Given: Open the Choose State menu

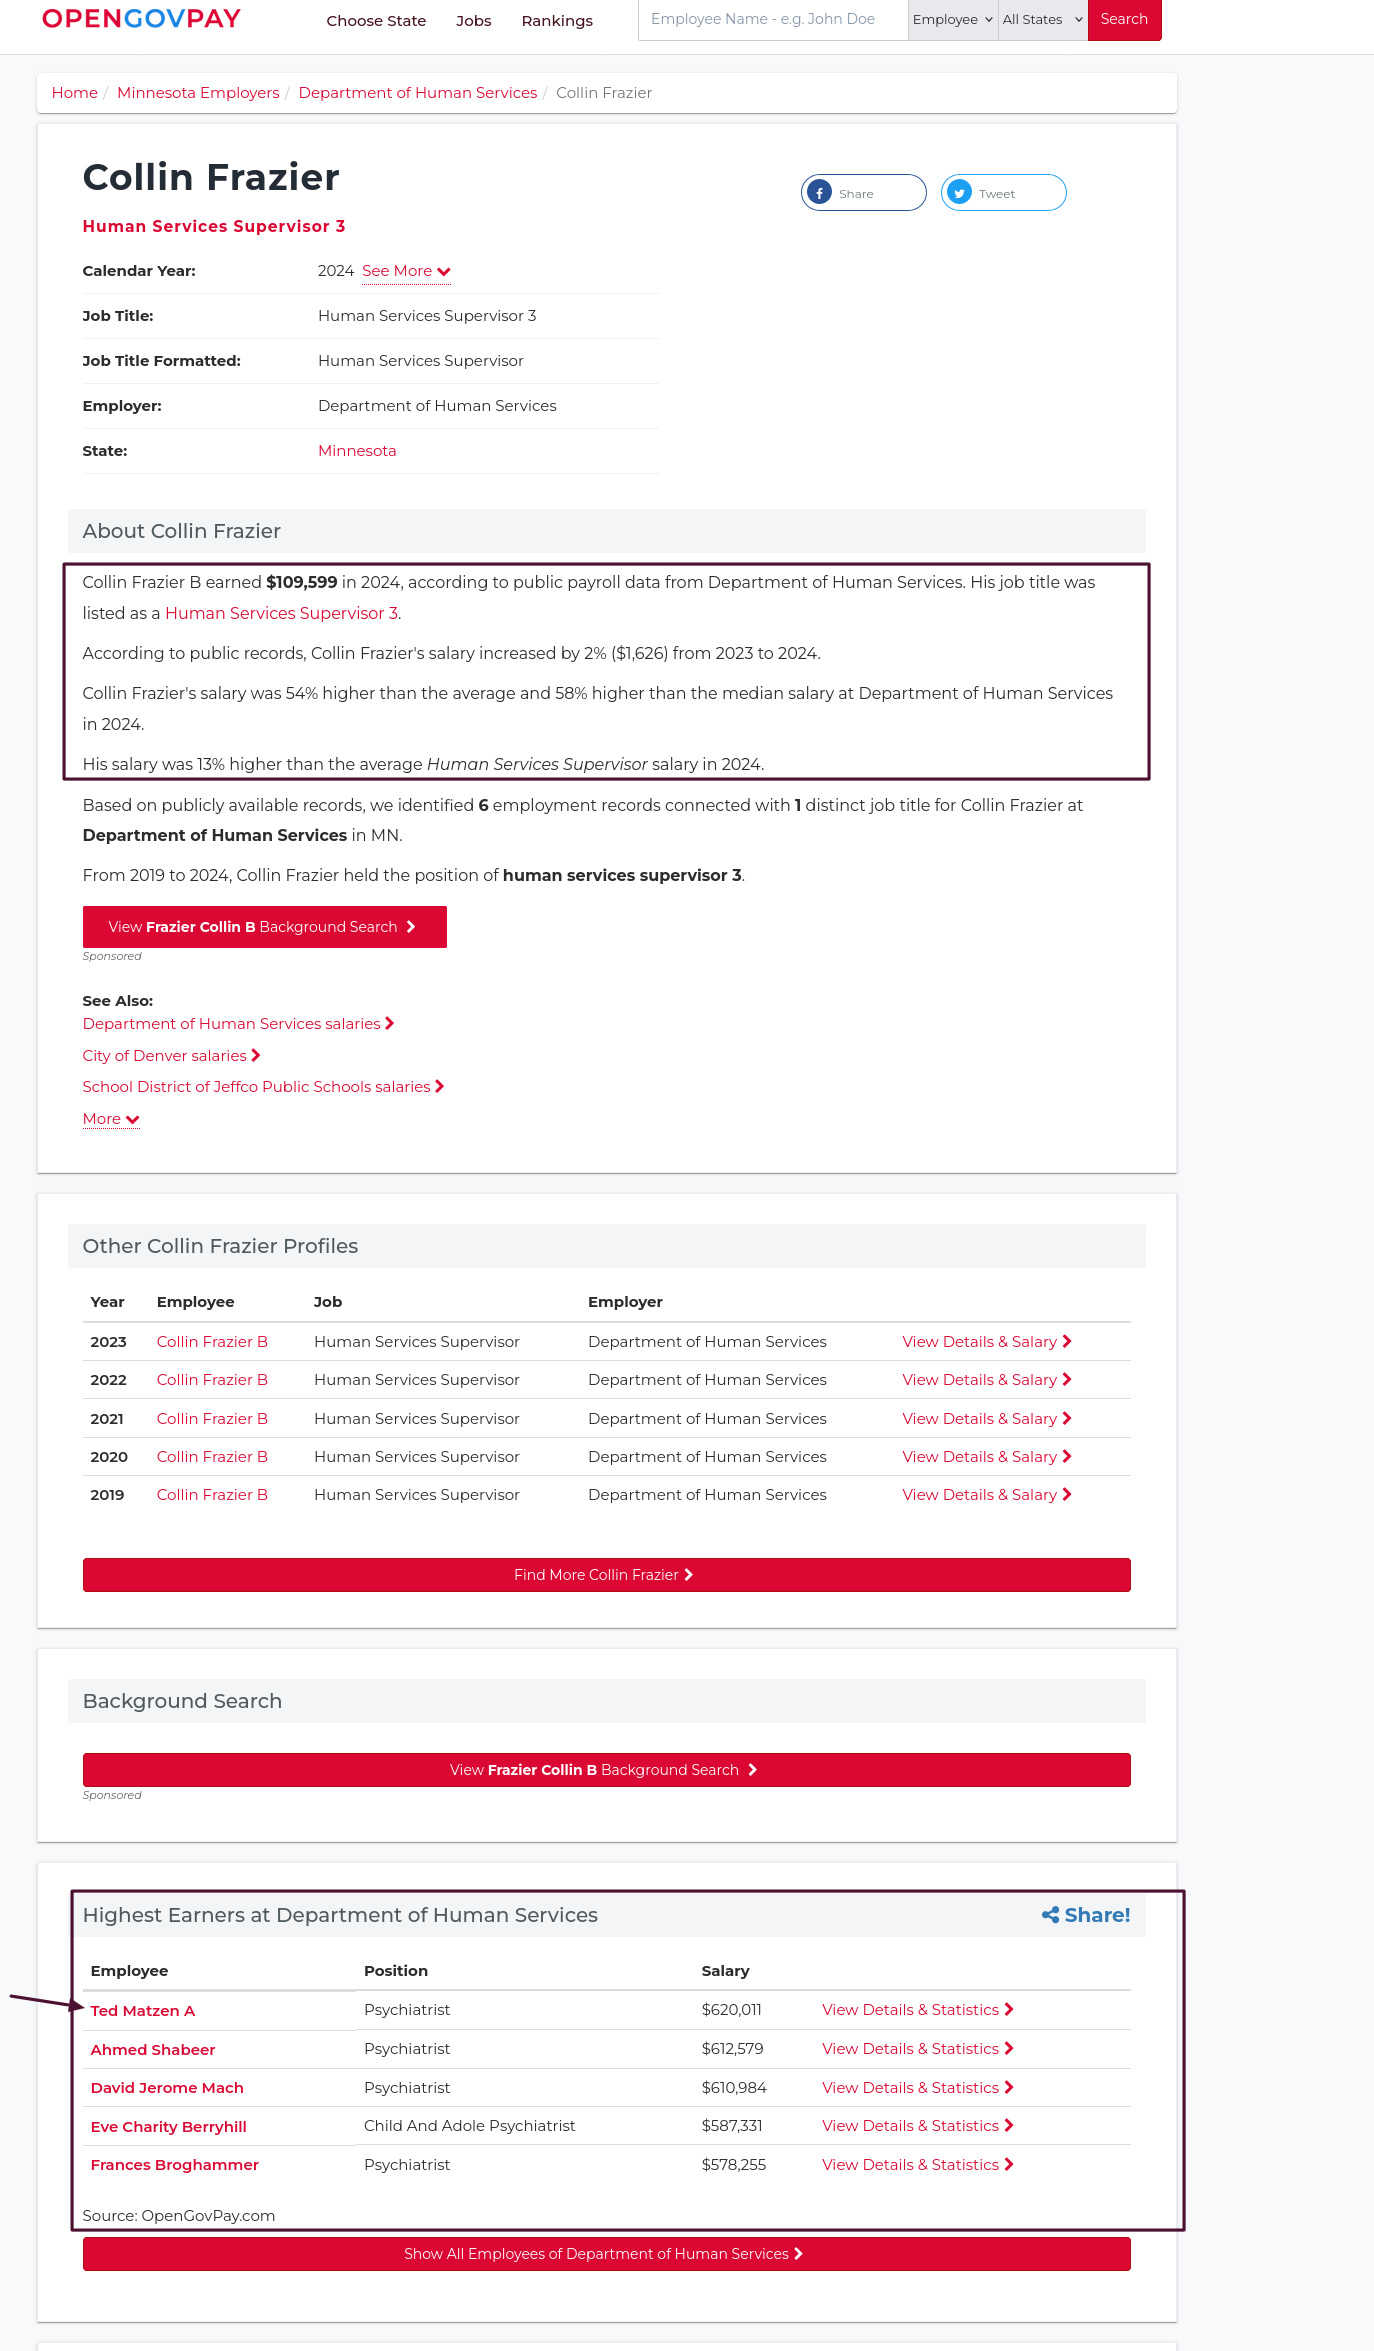Looking at the screenshot, I should 376,21.
